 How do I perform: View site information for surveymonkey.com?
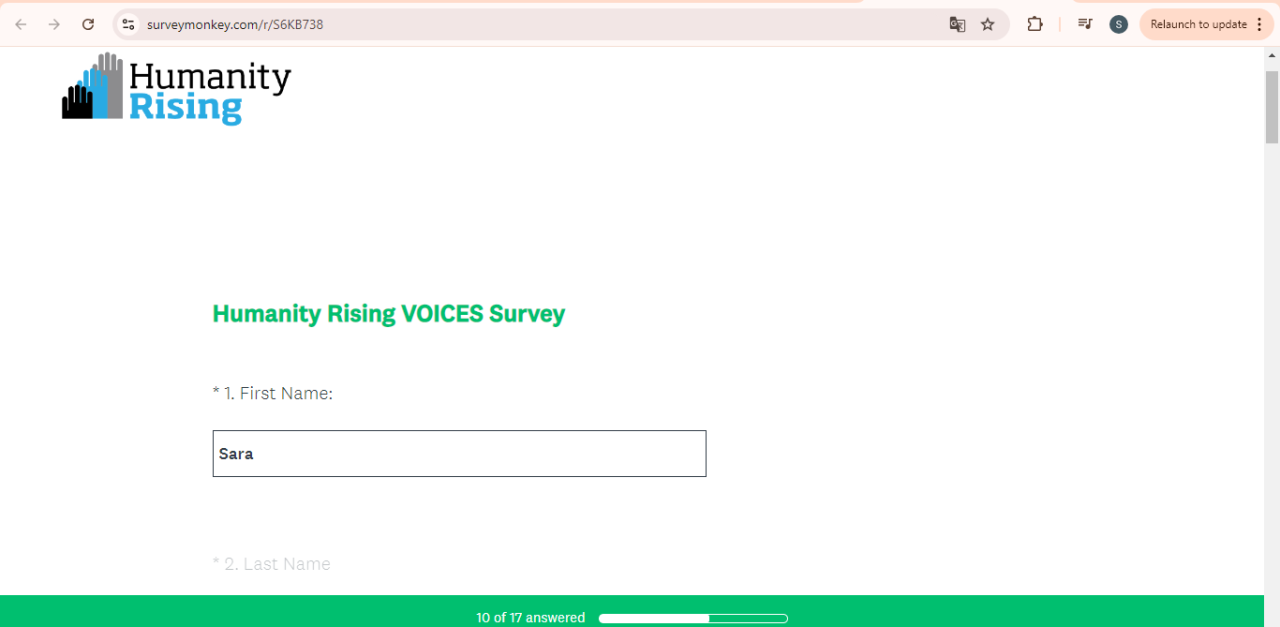click(x=127, y=24)
